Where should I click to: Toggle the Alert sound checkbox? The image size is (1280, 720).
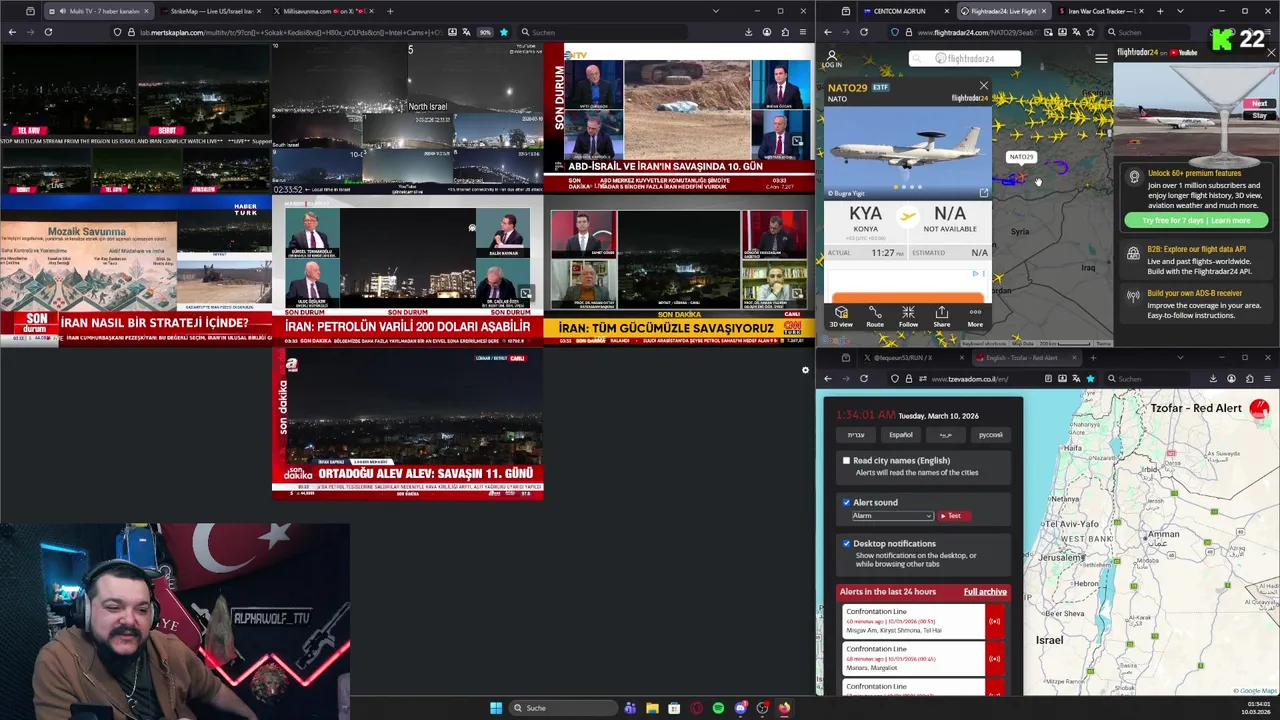point(846,502)
